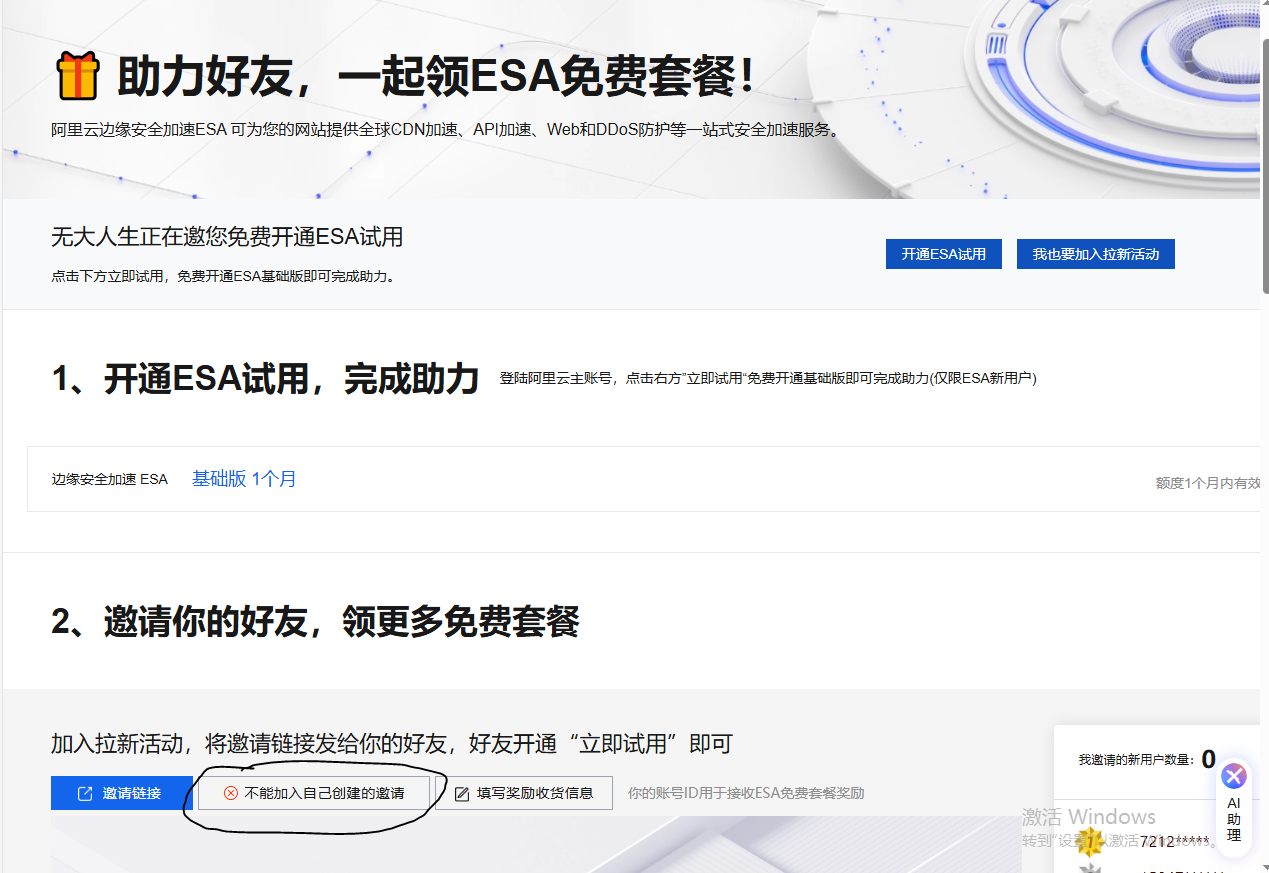Open the 基础版 1个月 link

point(244,479)
